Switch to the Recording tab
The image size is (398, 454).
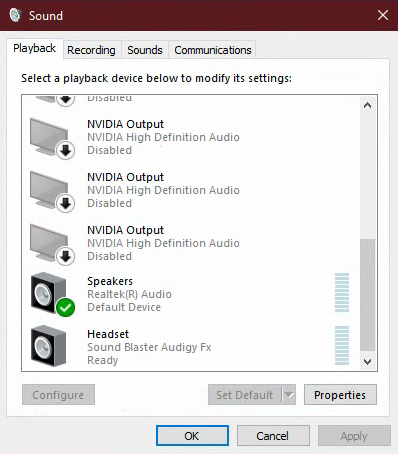(x=91, y=50)
